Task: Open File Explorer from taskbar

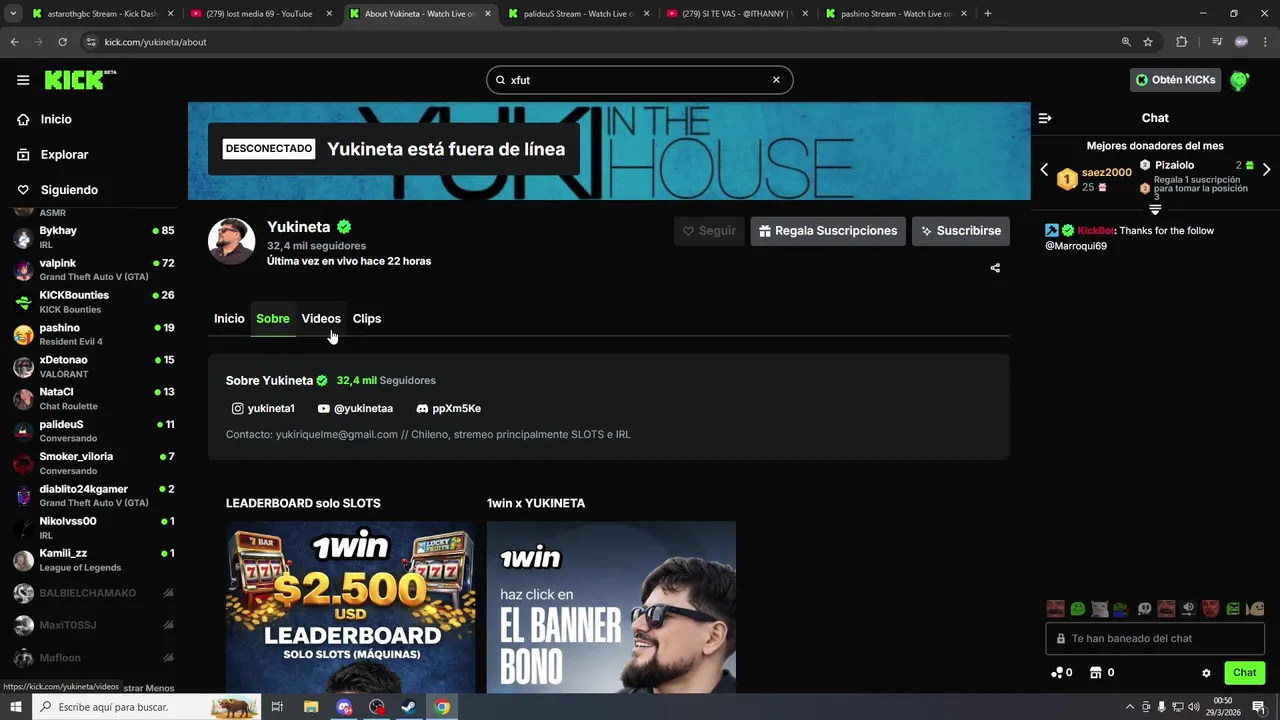Action: [x=311, y=707]
